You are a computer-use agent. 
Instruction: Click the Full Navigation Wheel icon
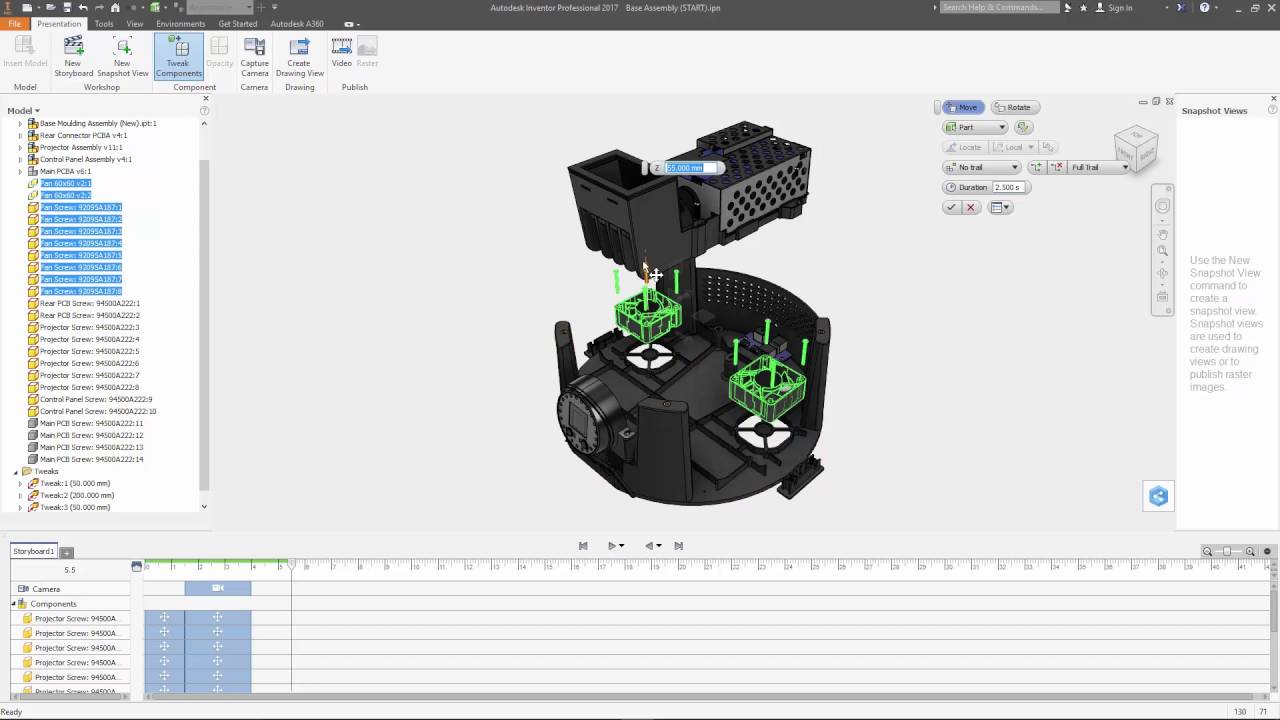pos(1162,206)
